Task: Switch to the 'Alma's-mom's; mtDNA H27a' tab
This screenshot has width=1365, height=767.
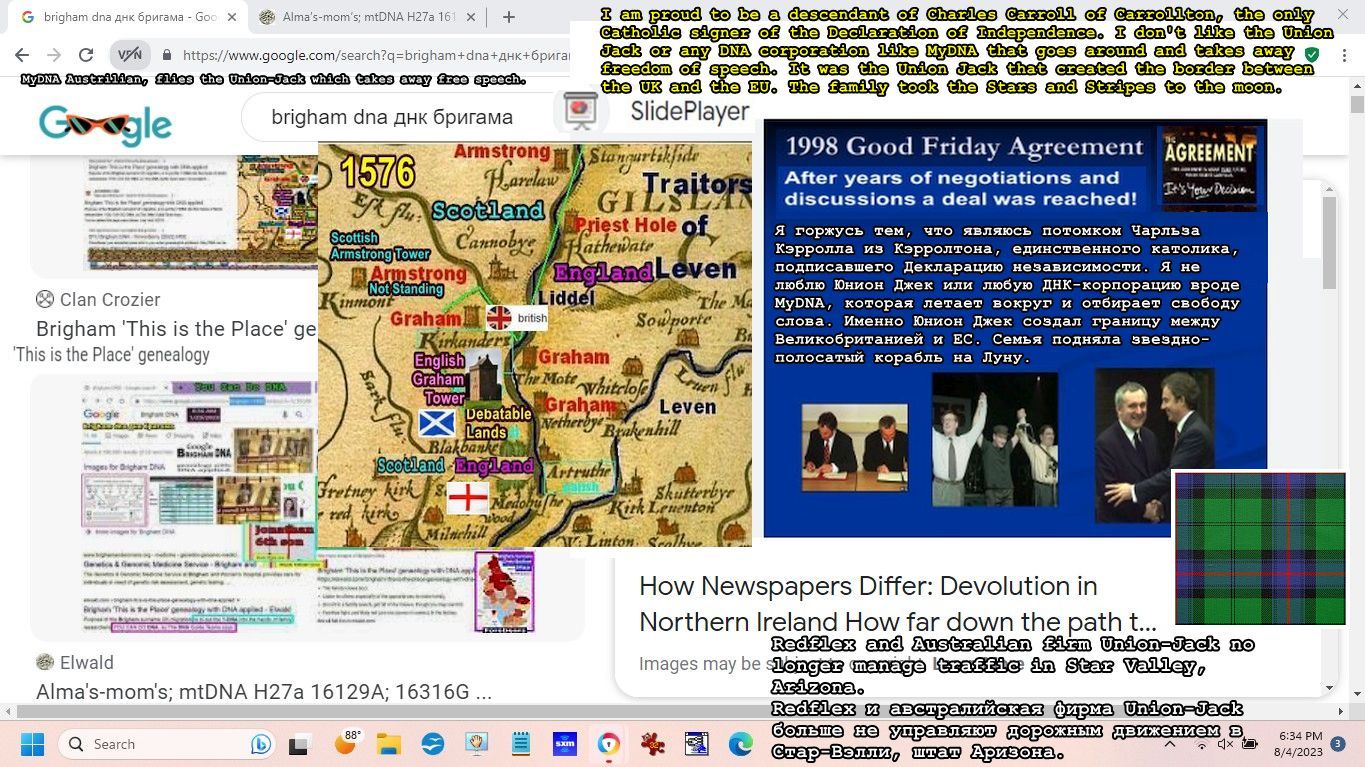Action: pos(368,17)
